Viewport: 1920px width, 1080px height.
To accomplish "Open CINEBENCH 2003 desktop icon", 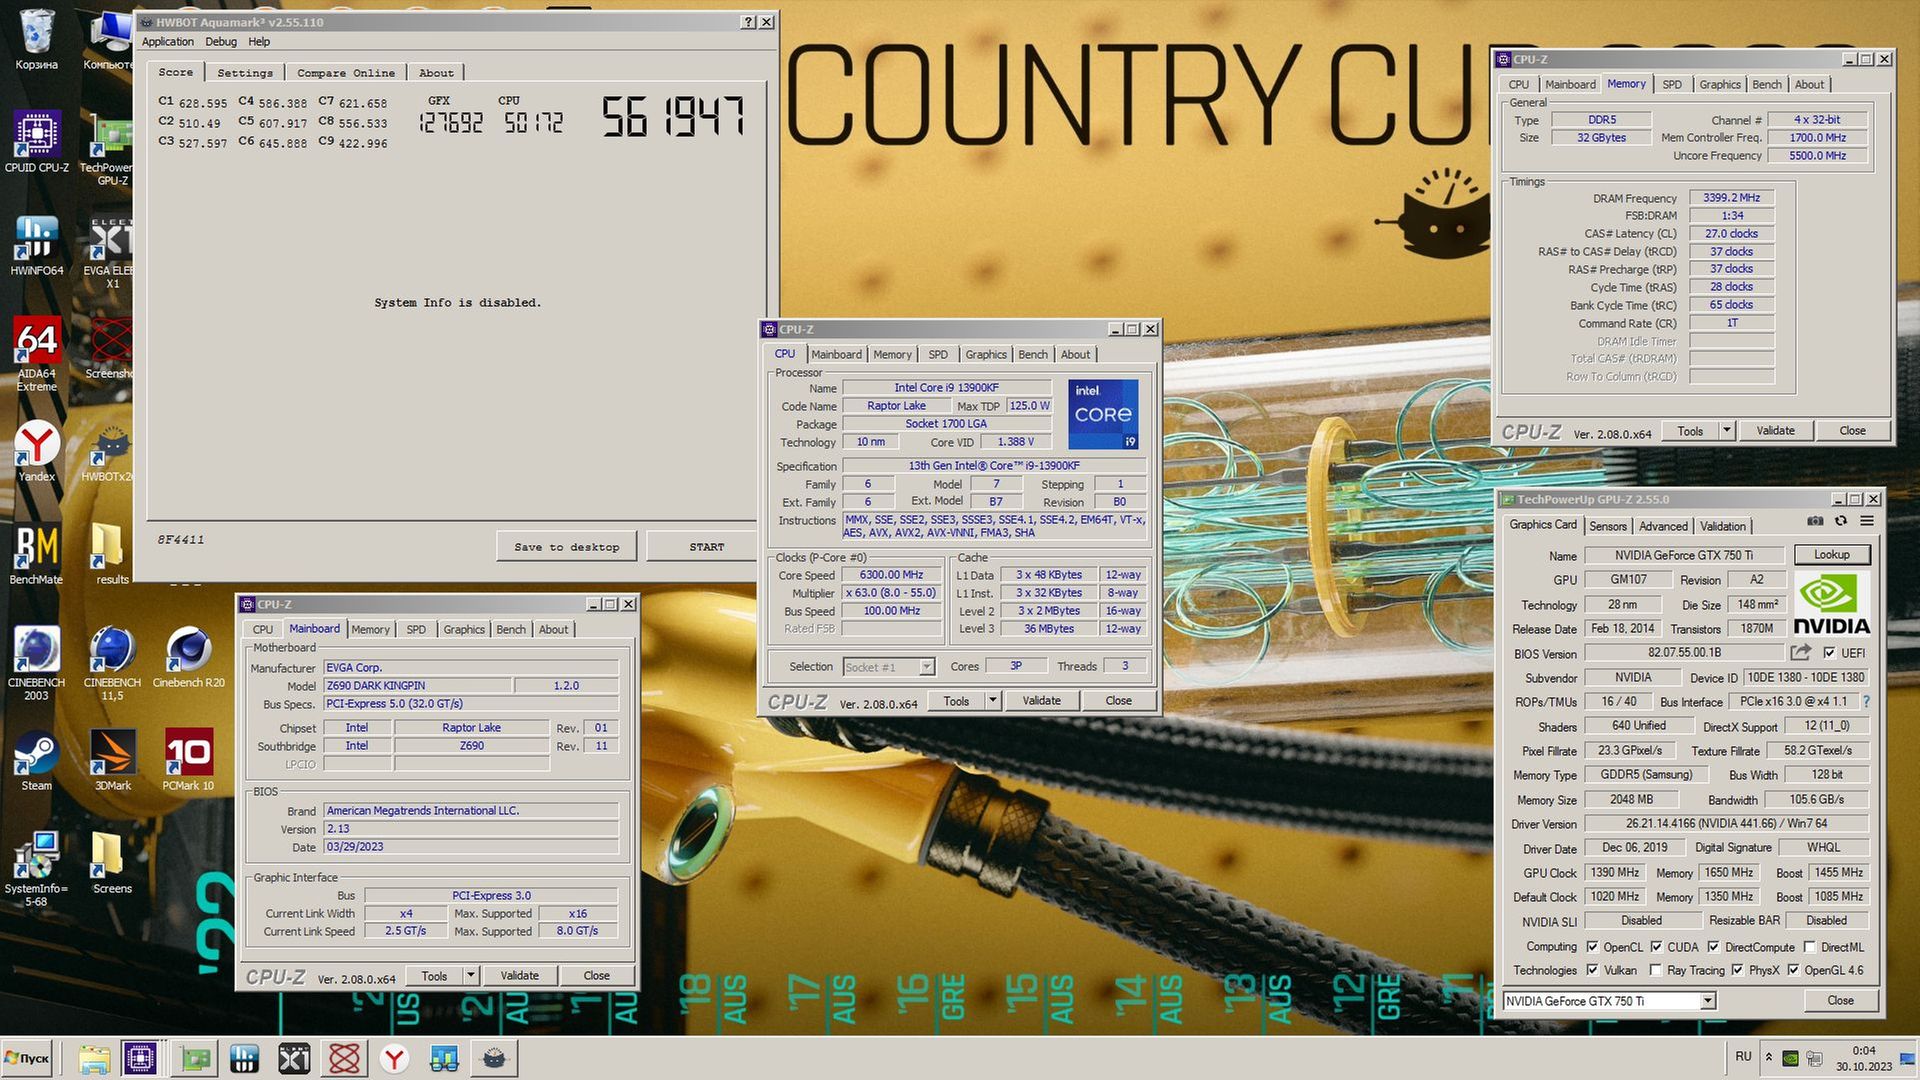I will click(x=36, y=664).
